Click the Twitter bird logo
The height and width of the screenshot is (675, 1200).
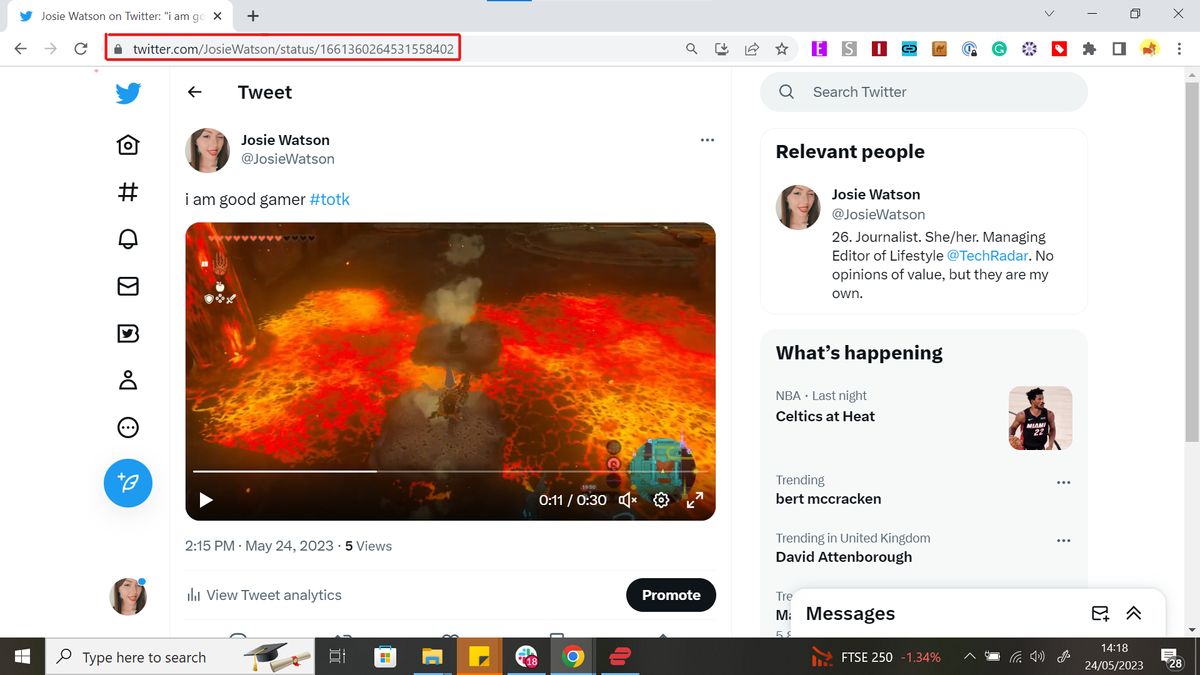coord(128,92)
